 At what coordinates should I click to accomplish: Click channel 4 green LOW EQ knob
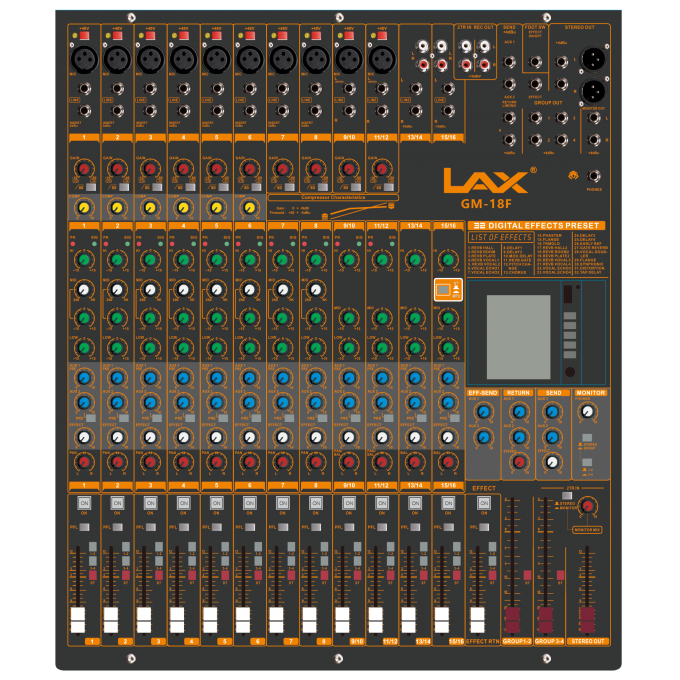(x=183, y=348)
